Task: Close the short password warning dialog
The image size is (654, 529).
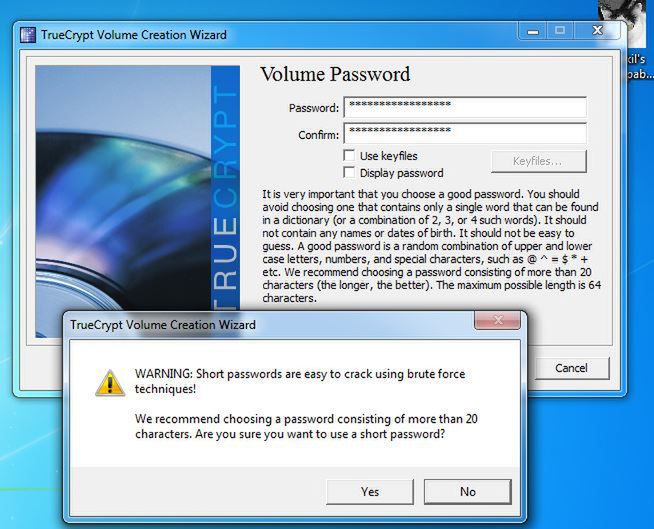Action: pos(497,320)
